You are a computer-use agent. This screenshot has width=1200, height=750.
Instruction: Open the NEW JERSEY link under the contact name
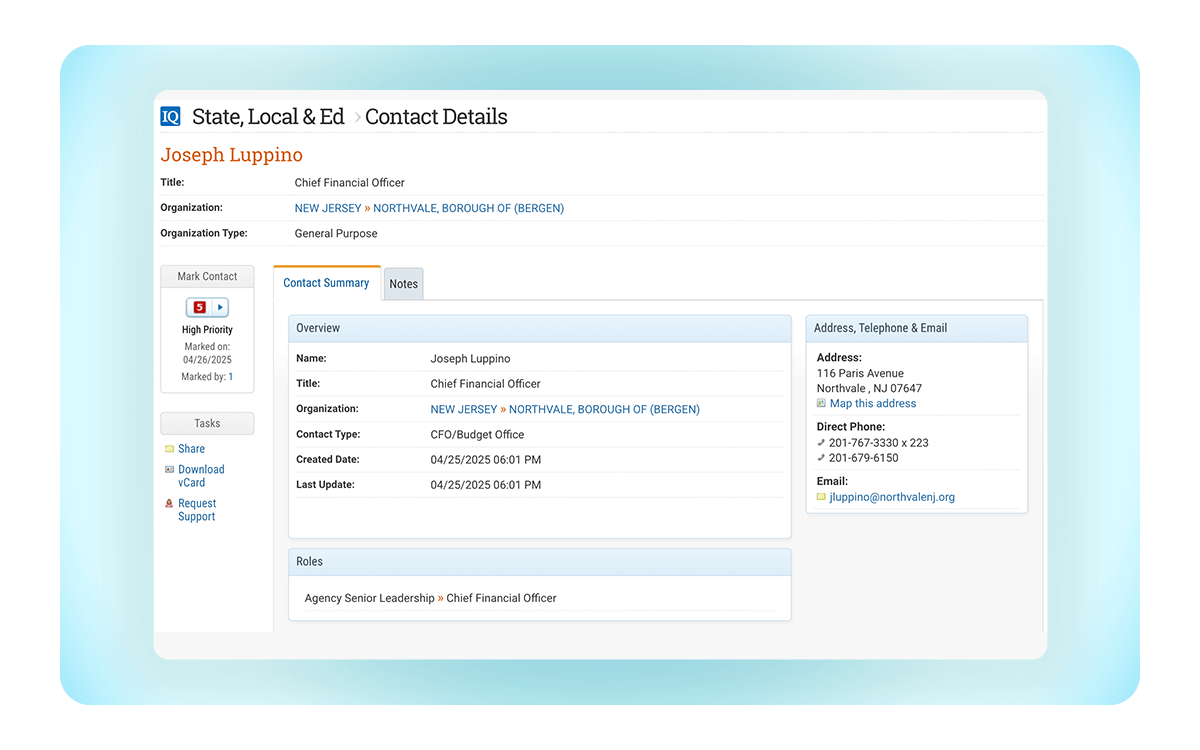click(327, 208)
